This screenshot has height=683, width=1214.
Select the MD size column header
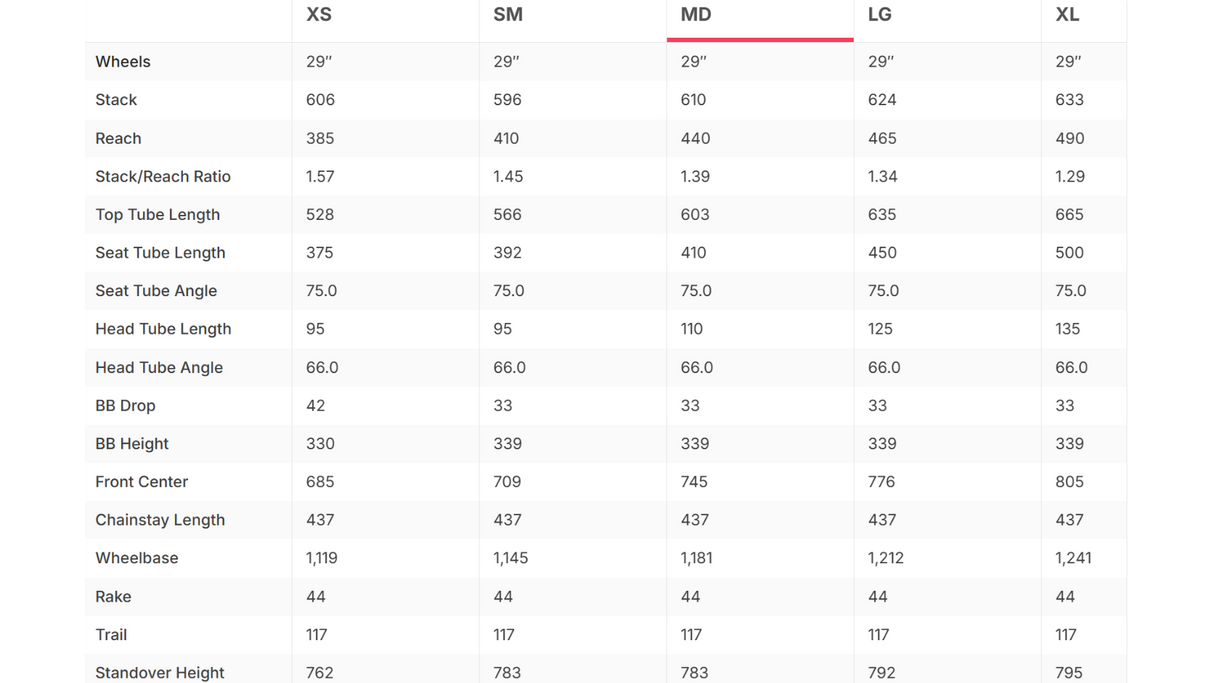tap(696, 15)
